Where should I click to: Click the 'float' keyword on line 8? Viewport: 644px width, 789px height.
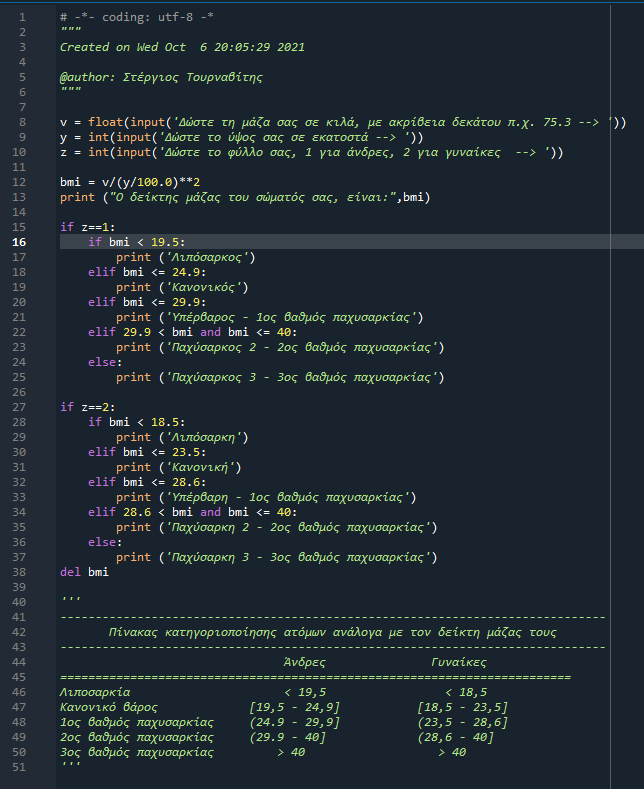(x=105, y=122)
